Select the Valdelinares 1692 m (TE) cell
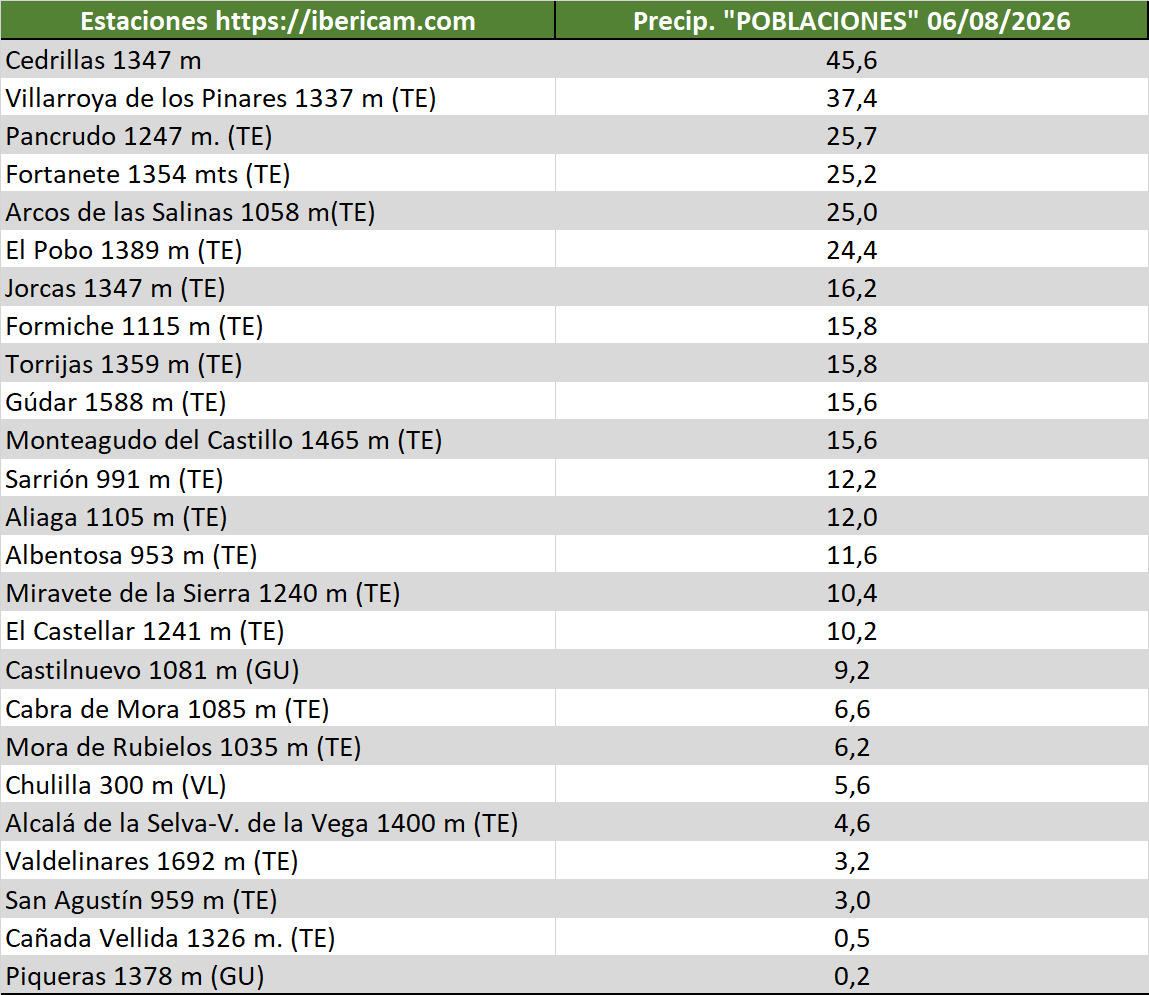This screenshot has height=995, width=1149. [278, 861]
